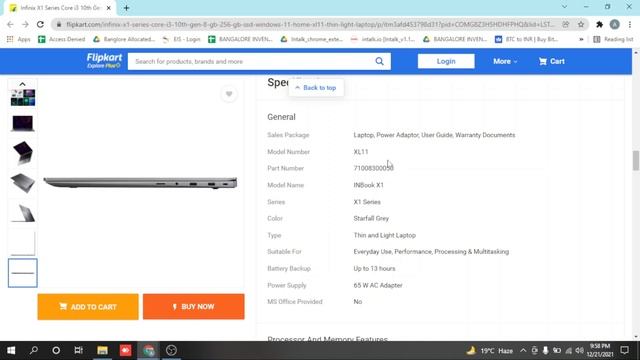Open a new browser tab

coord(127,8)
